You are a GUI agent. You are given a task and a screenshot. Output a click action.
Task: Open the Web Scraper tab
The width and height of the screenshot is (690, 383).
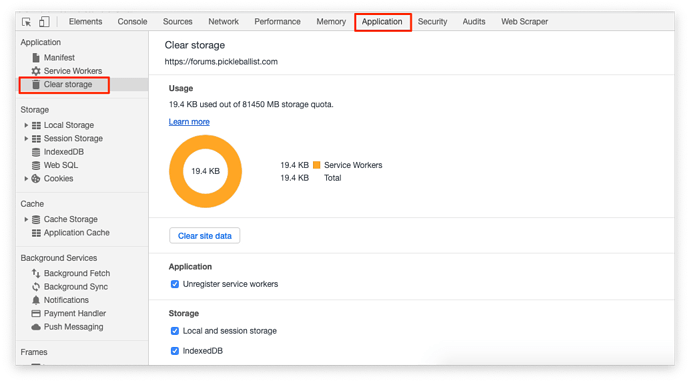[525, 22]
